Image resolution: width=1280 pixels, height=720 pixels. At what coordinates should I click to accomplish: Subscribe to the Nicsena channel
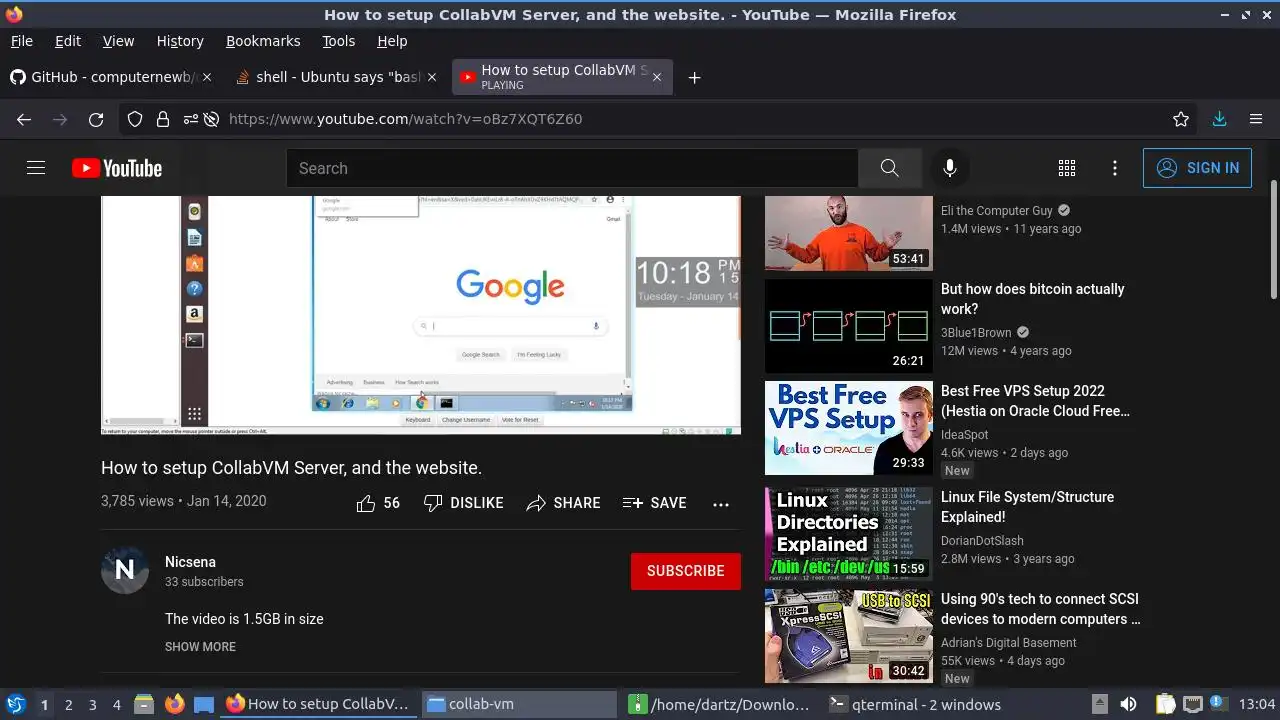tap(686, 571)
